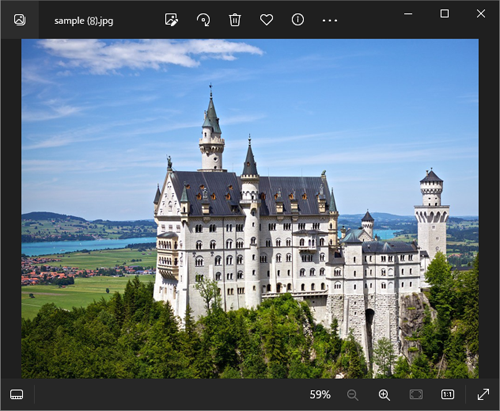Click the zoom in magnifier icon

[384, 395]
